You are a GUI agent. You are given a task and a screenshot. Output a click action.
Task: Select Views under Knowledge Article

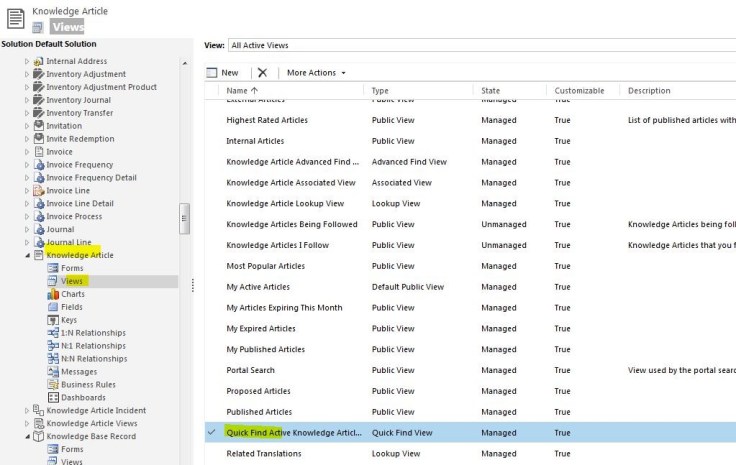(x=71, y=282)
